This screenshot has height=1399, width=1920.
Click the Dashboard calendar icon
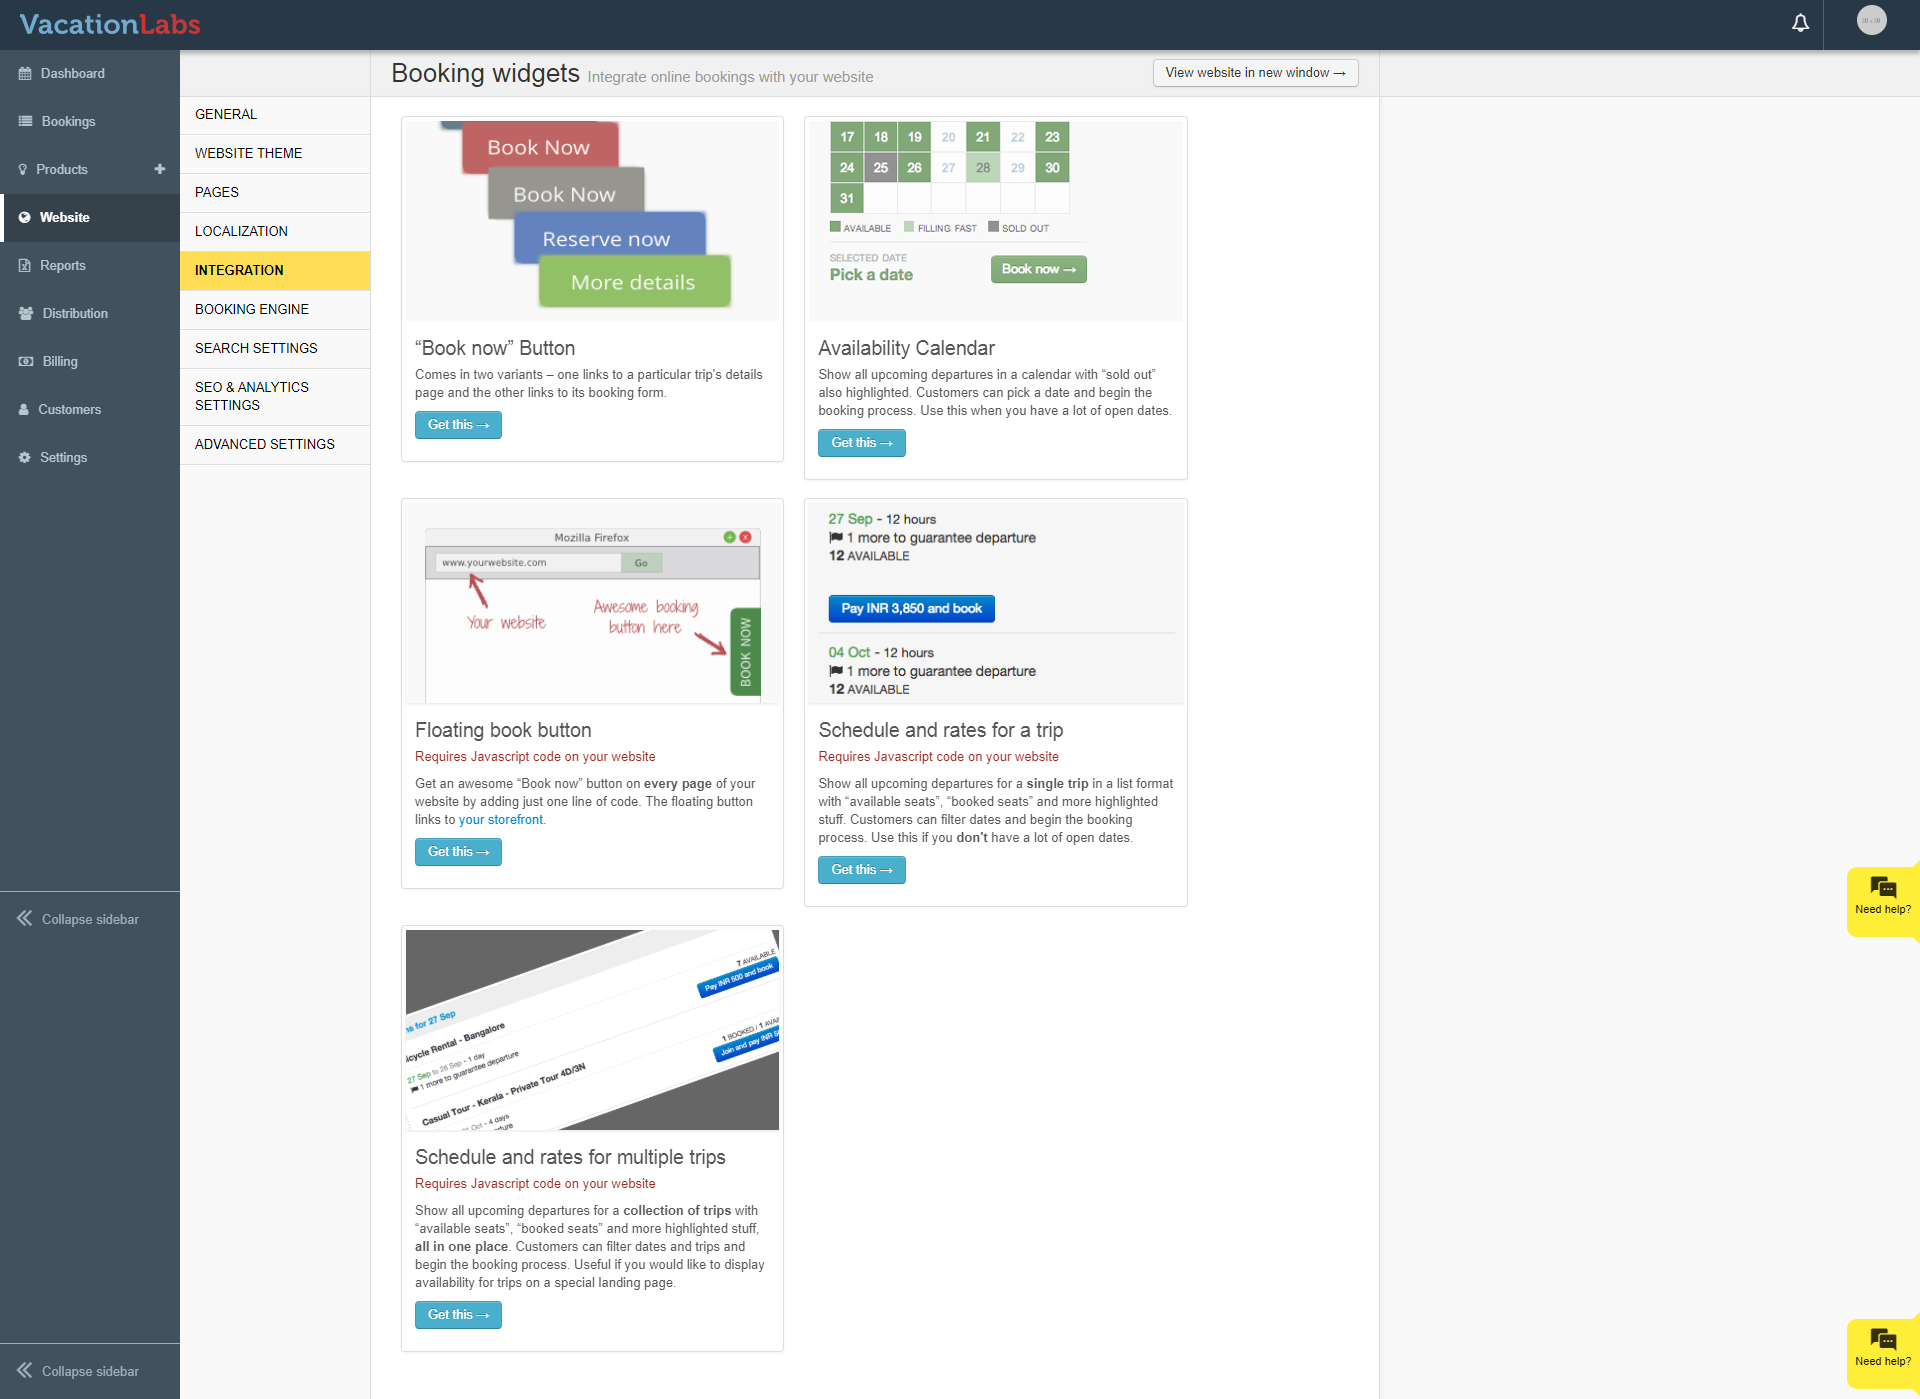point(25,74)
